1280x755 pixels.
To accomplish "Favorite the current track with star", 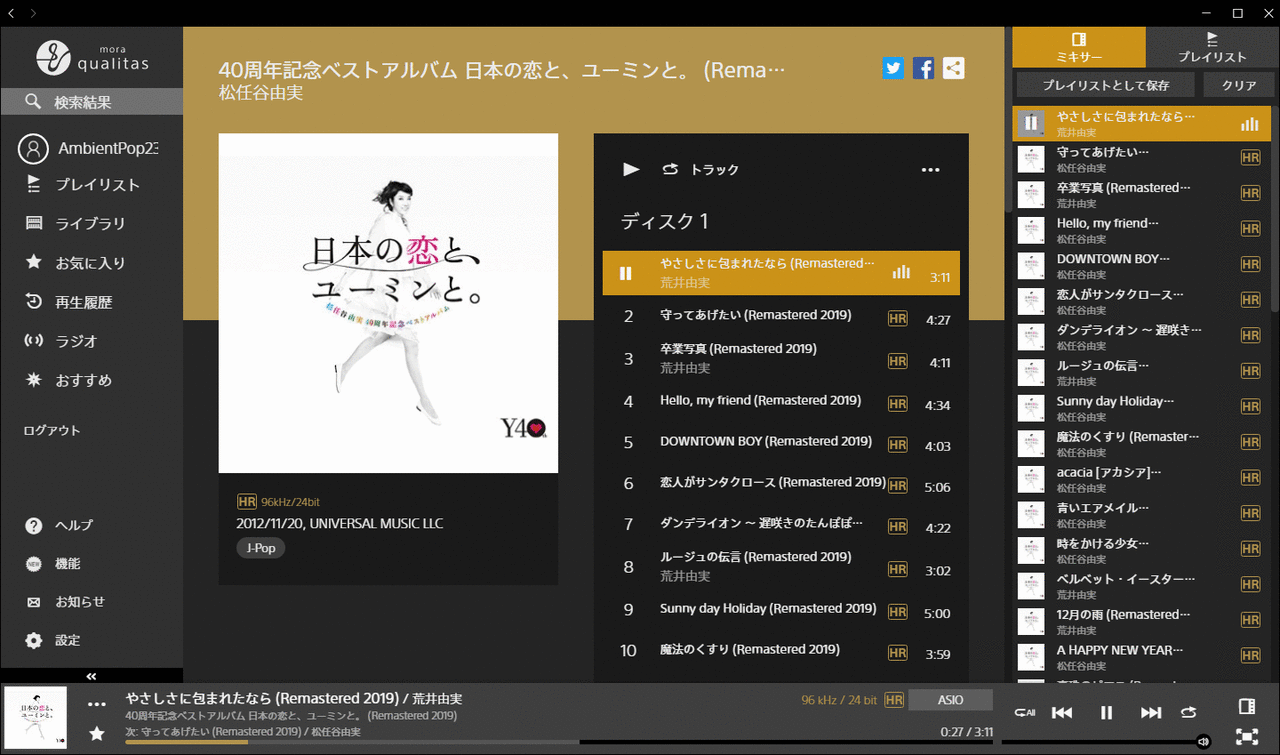I will [97, 734].
